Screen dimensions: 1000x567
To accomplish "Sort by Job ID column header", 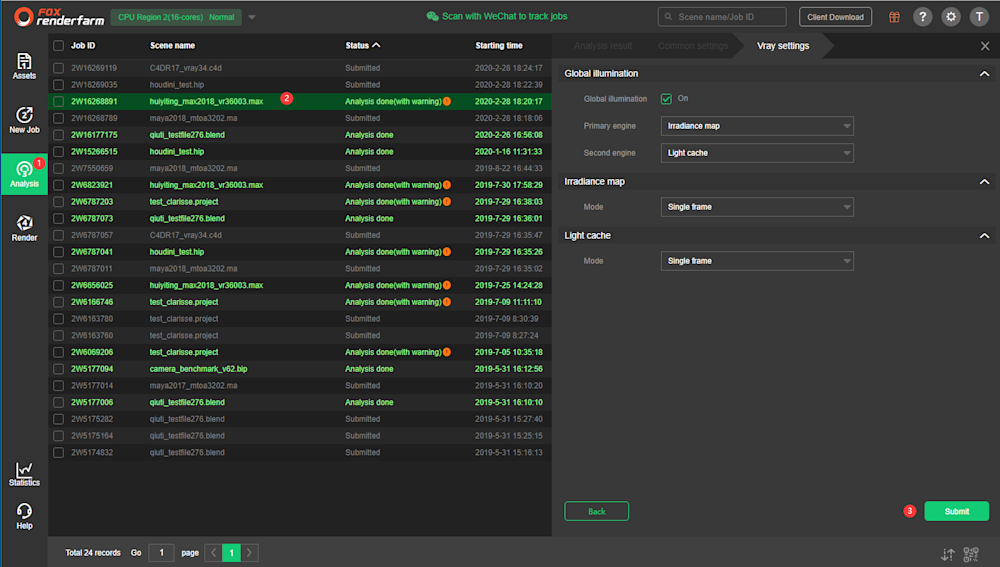I will 83,45.
